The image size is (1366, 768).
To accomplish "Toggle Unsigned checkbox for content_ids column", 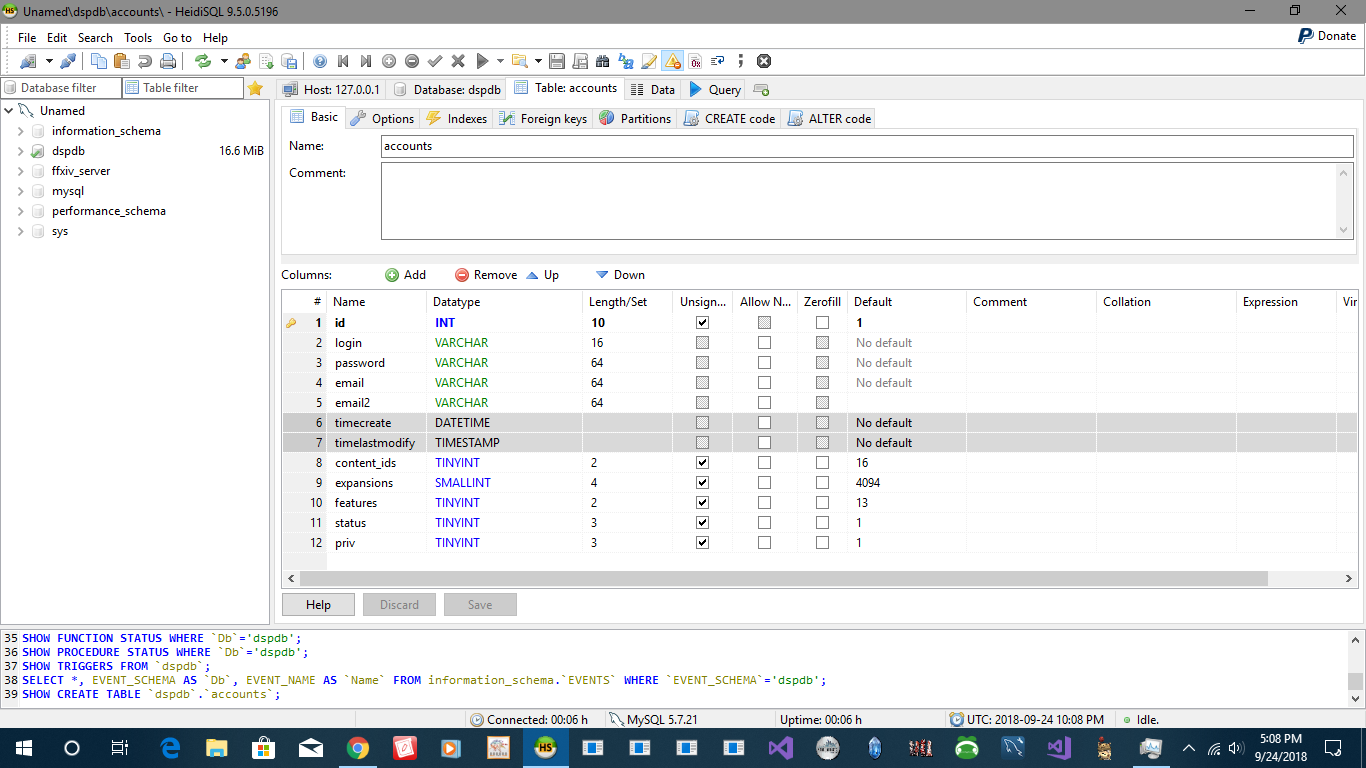I will pyautogui.click(x=702, y=463).
